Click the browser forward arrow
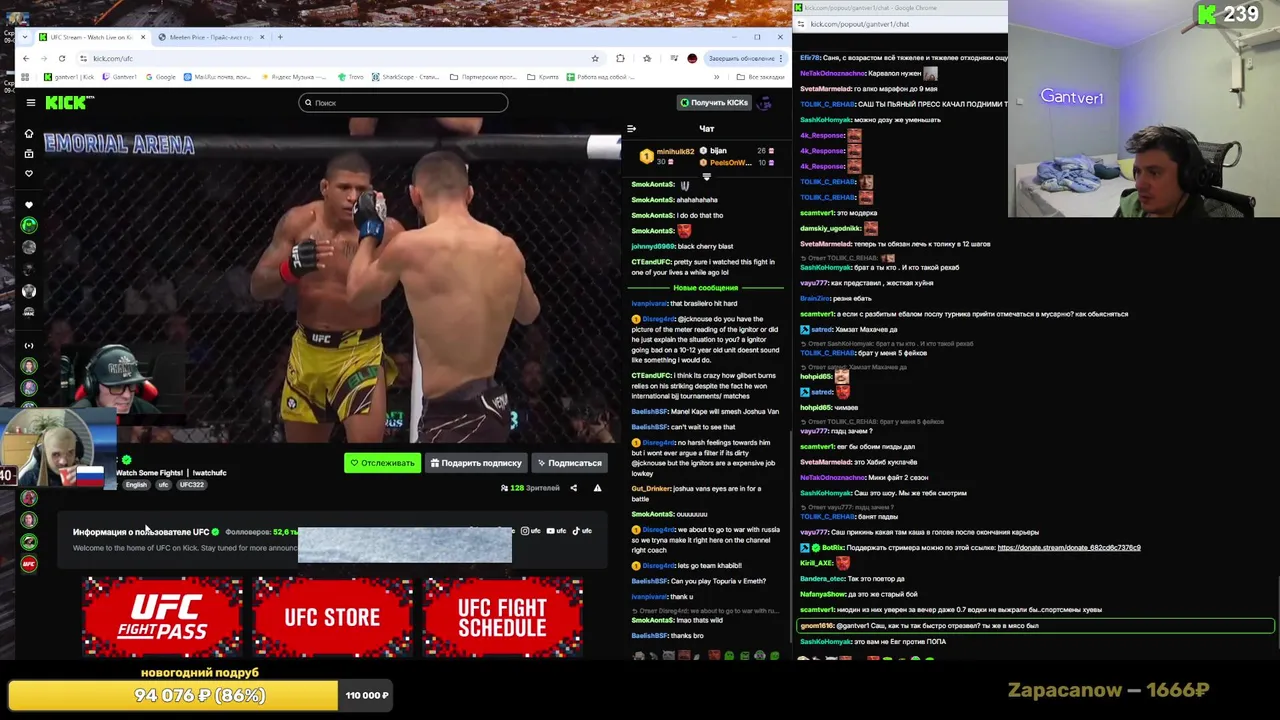1280x720 pixels. click(x=44, y=58)
